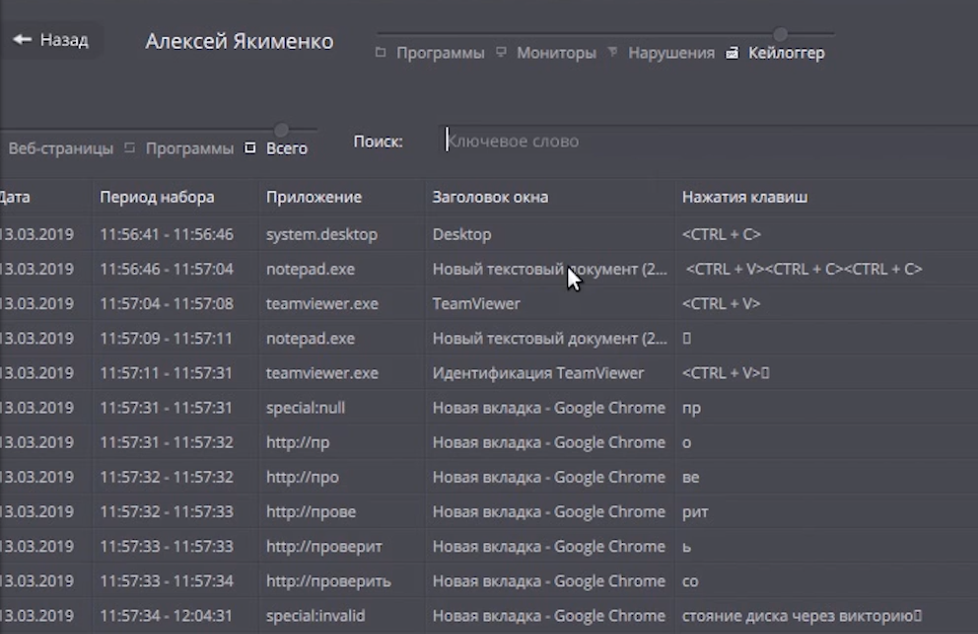The width and height of the screenshot is (978, 634).
Task: Click the http://про application cell
Action: 303,477
